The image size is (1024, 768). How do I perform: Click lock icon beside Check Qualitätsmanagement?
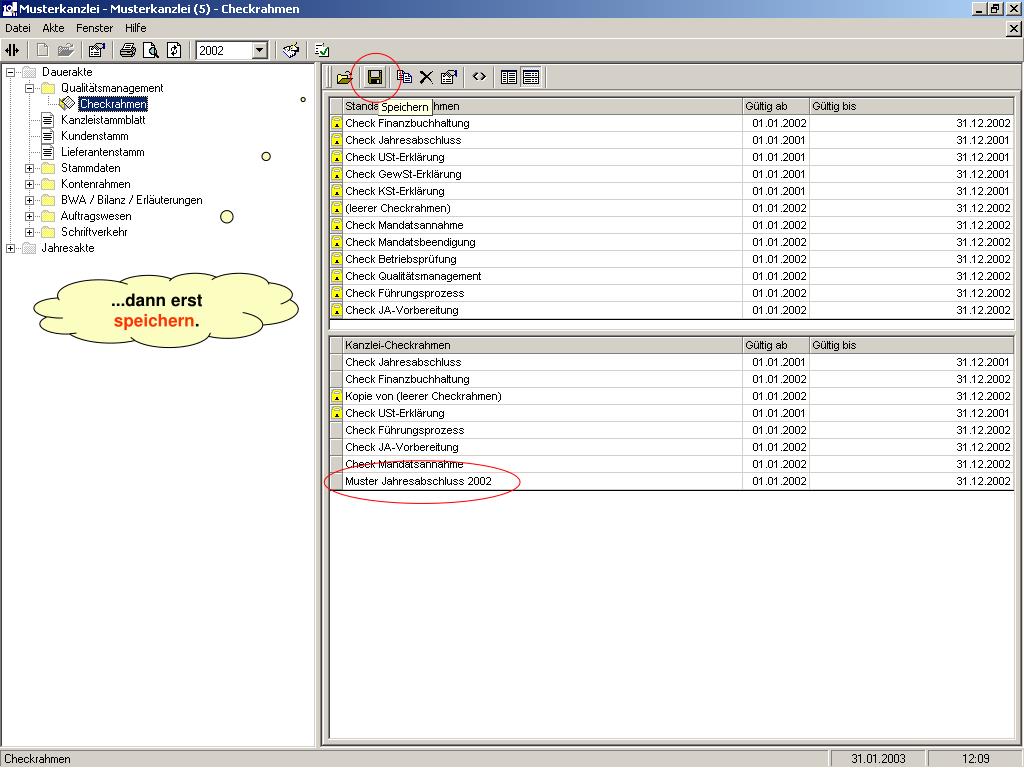pos(336,276)
